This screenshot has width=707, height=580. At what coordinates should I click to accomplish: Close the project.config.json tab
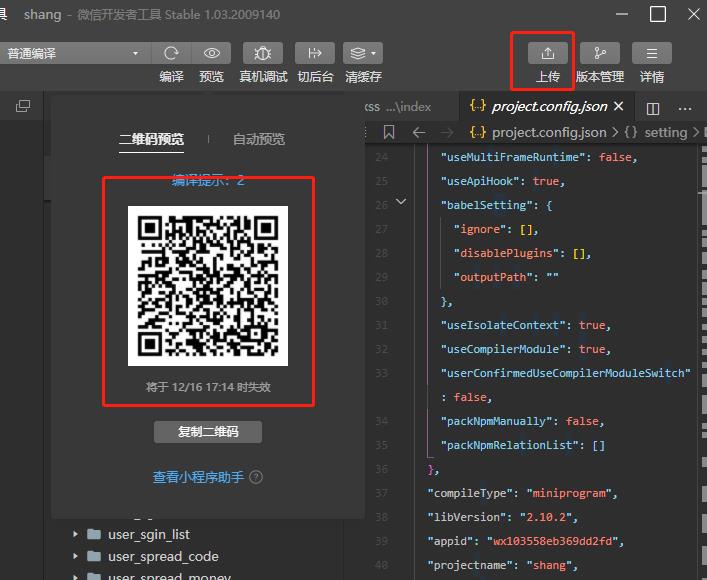pyautogui.click(x=619, y=106)
